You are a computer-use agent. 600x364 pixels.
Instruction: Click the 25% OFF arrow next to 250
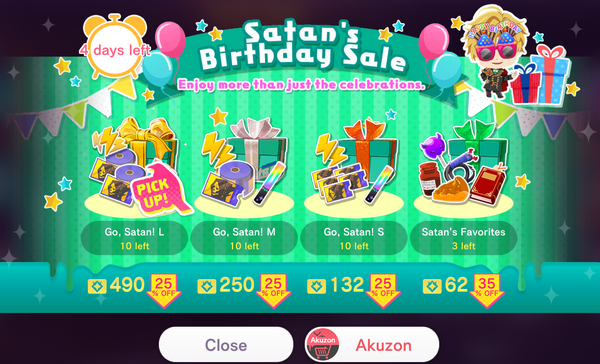(x=273, y=290)
